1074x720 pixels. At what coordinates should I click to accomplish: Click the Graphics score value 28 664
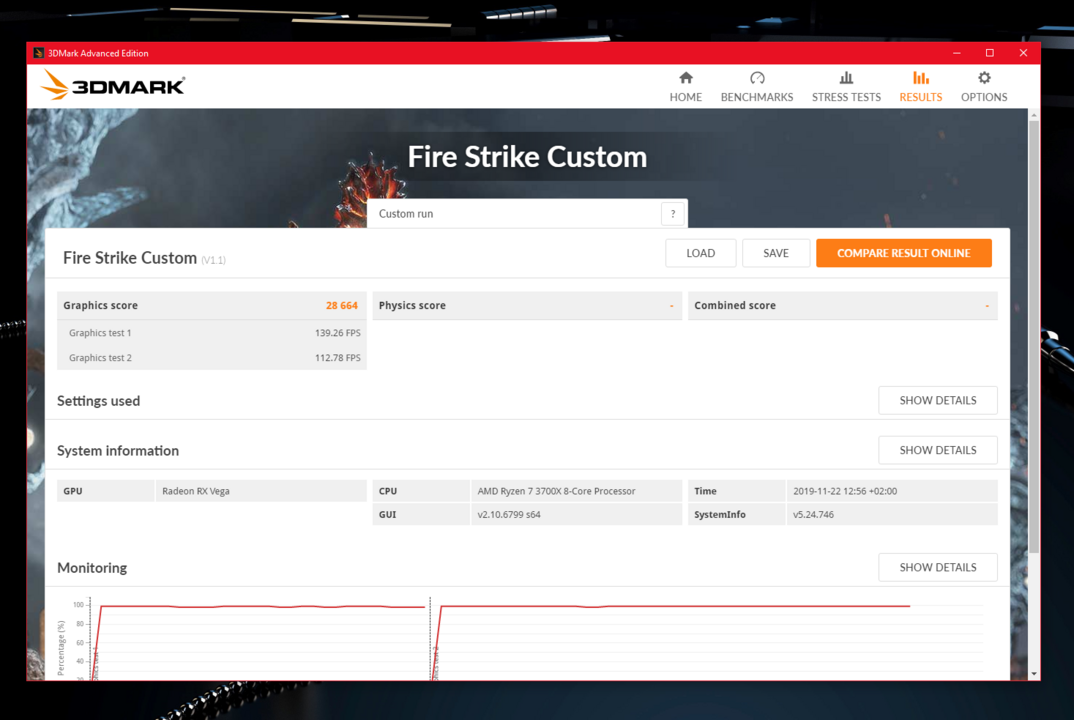341,306
